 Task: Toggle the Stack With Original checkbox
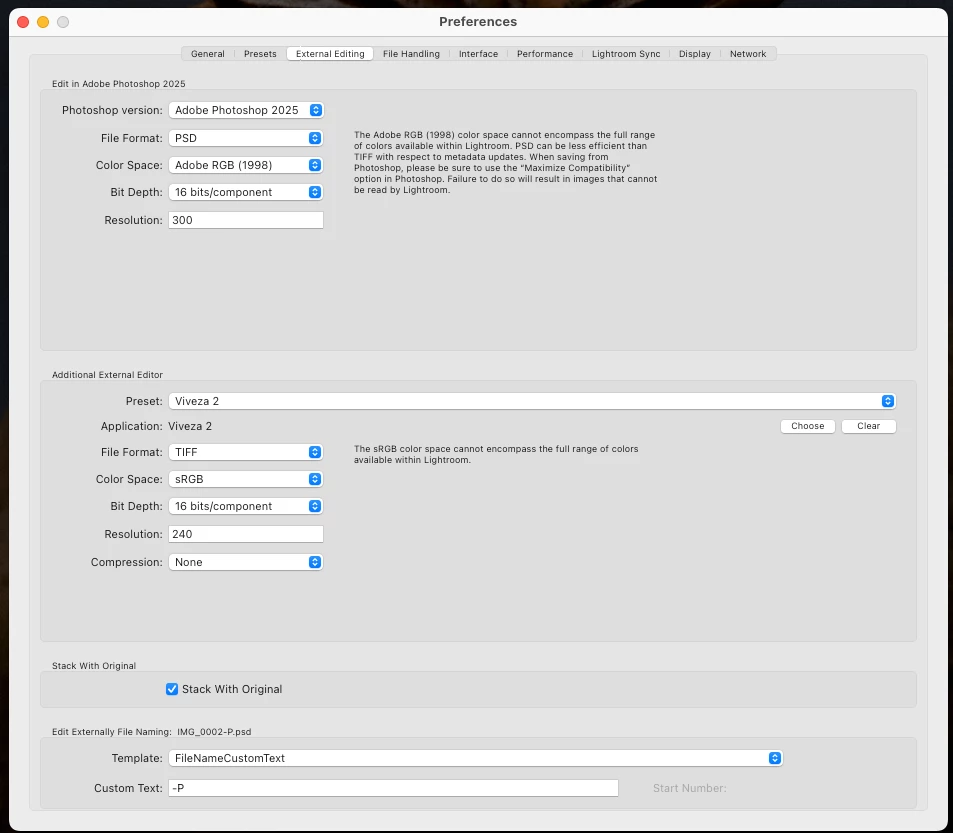[x=172, y=689]
